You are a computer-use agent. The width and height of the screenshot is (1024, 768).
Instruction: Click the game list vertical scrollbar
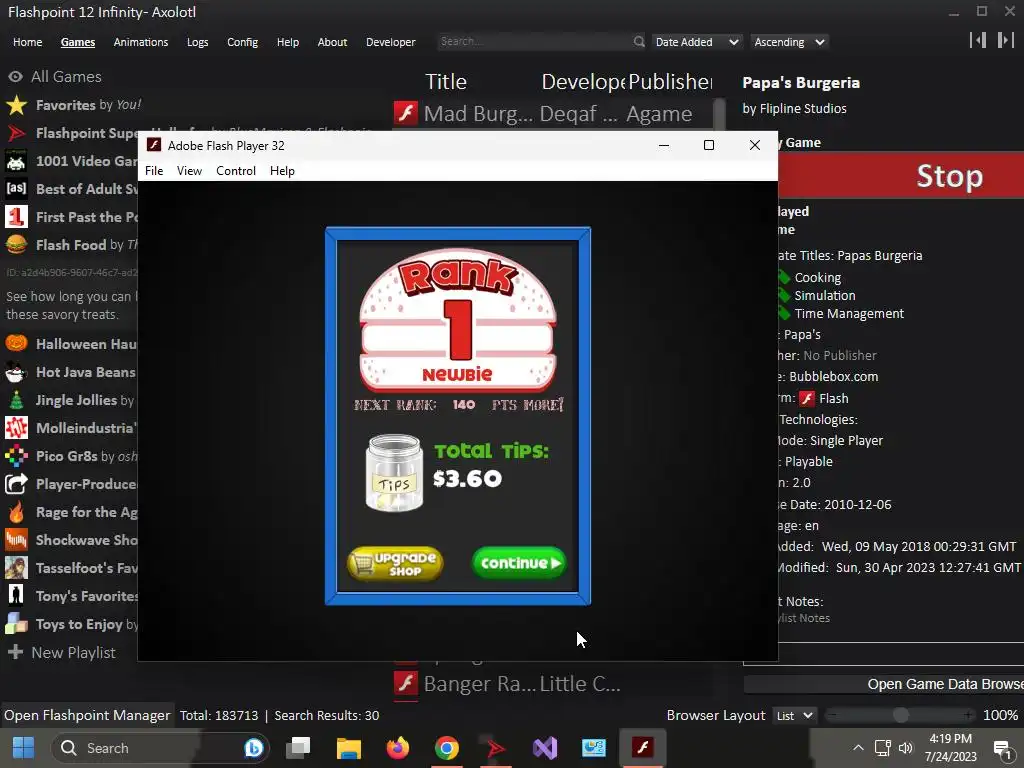click(719, 115)
